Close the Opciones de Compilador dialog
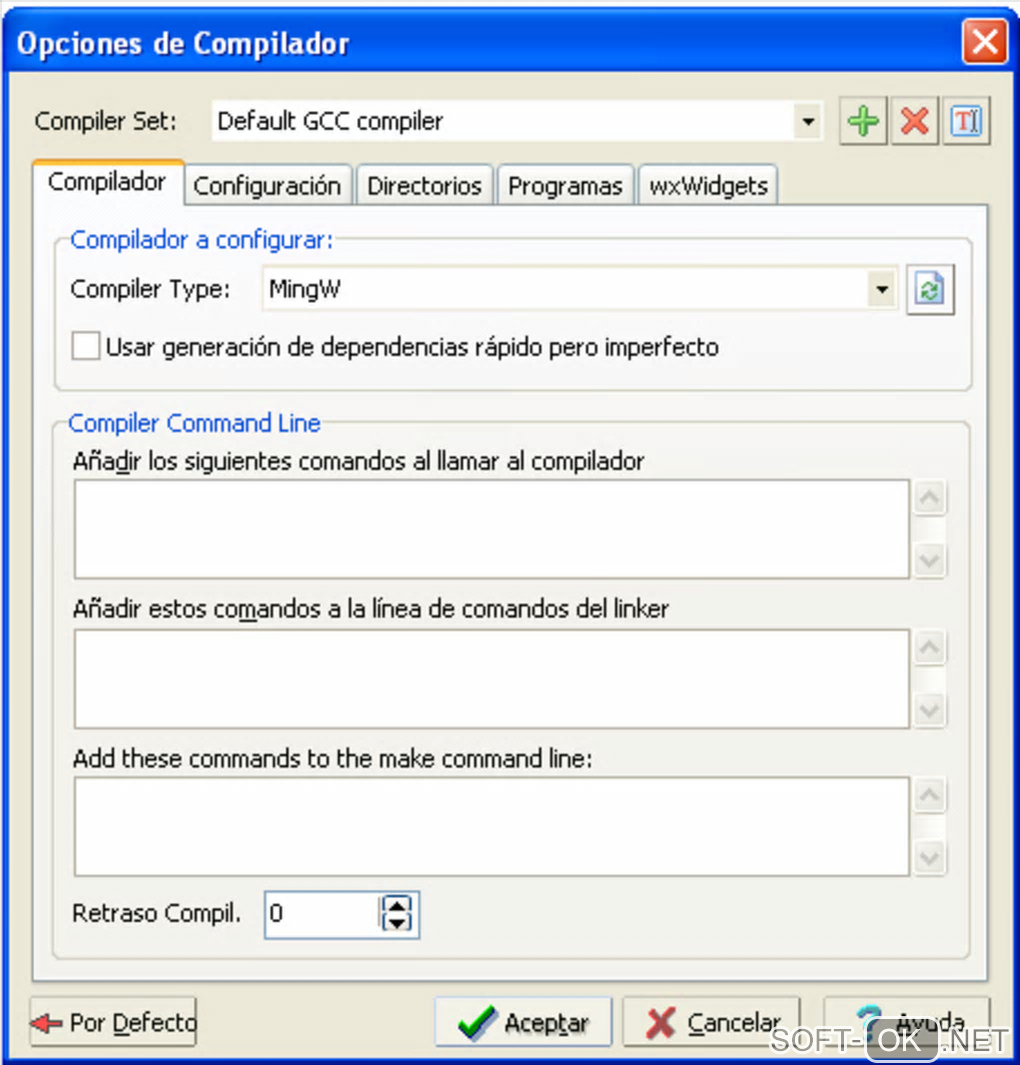 pos(985,42)
